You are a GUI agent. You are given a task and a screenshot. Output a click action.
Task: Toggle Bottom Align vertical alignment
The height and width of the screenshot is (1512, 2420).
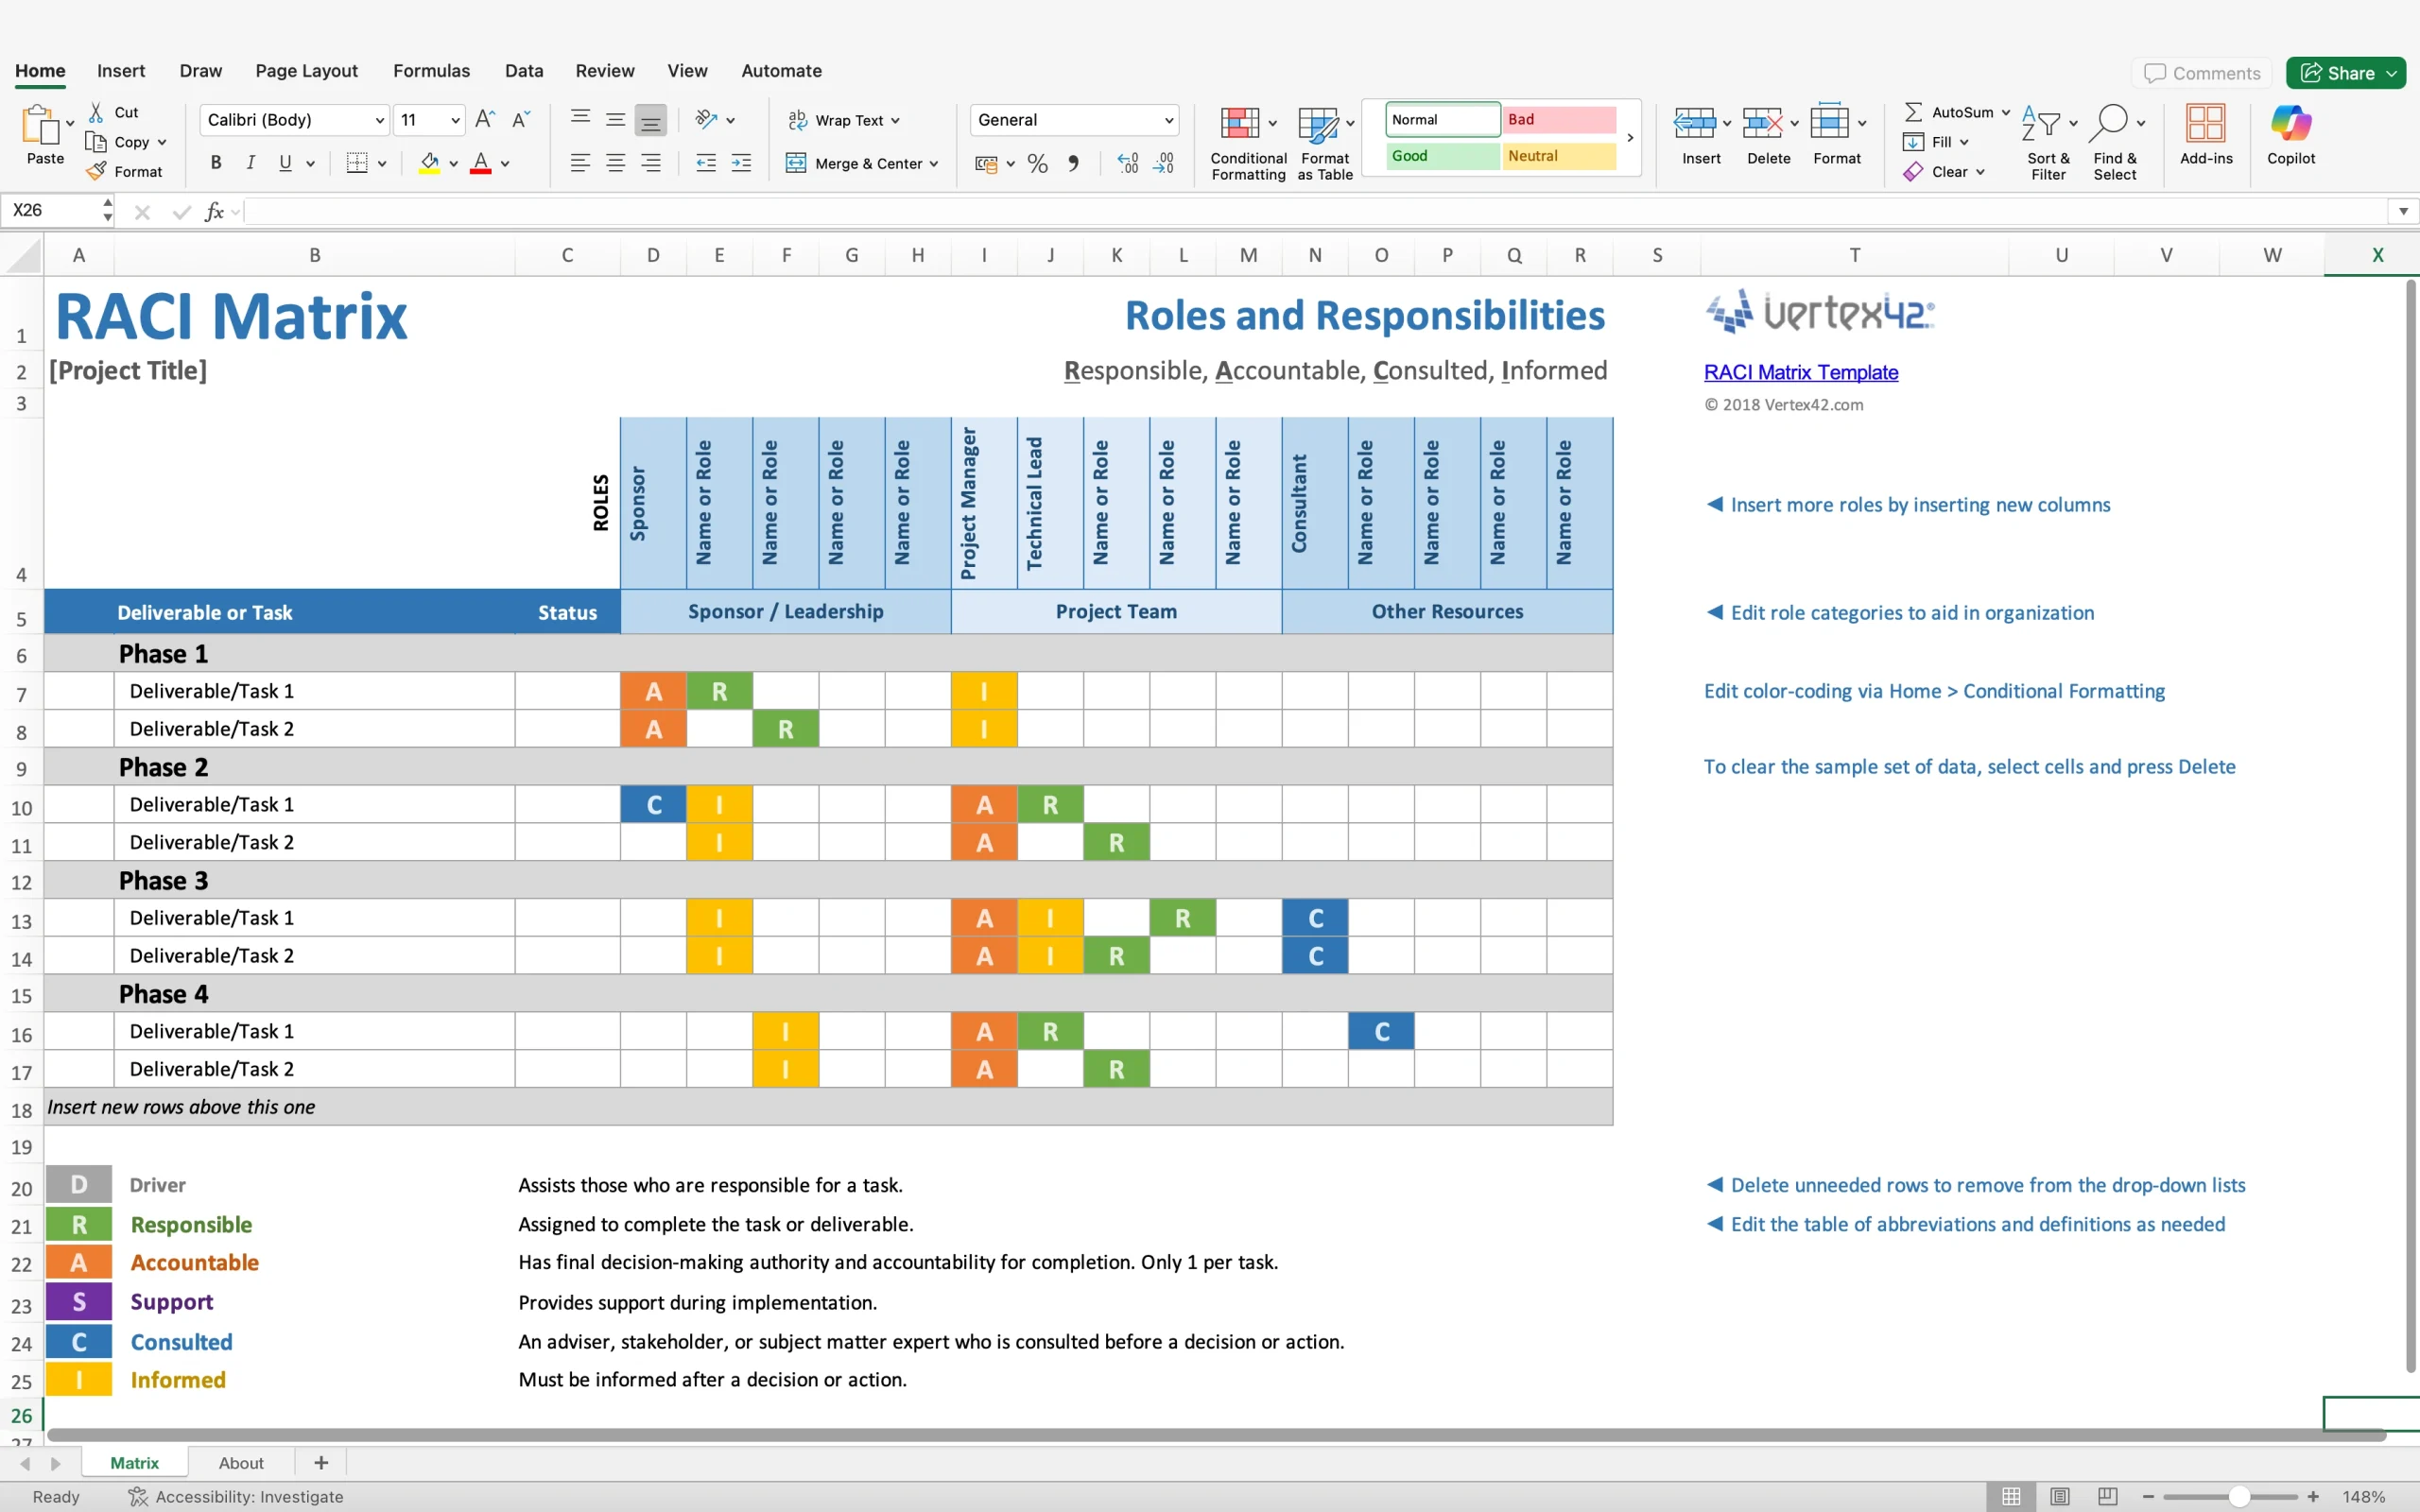pos(651,120)
